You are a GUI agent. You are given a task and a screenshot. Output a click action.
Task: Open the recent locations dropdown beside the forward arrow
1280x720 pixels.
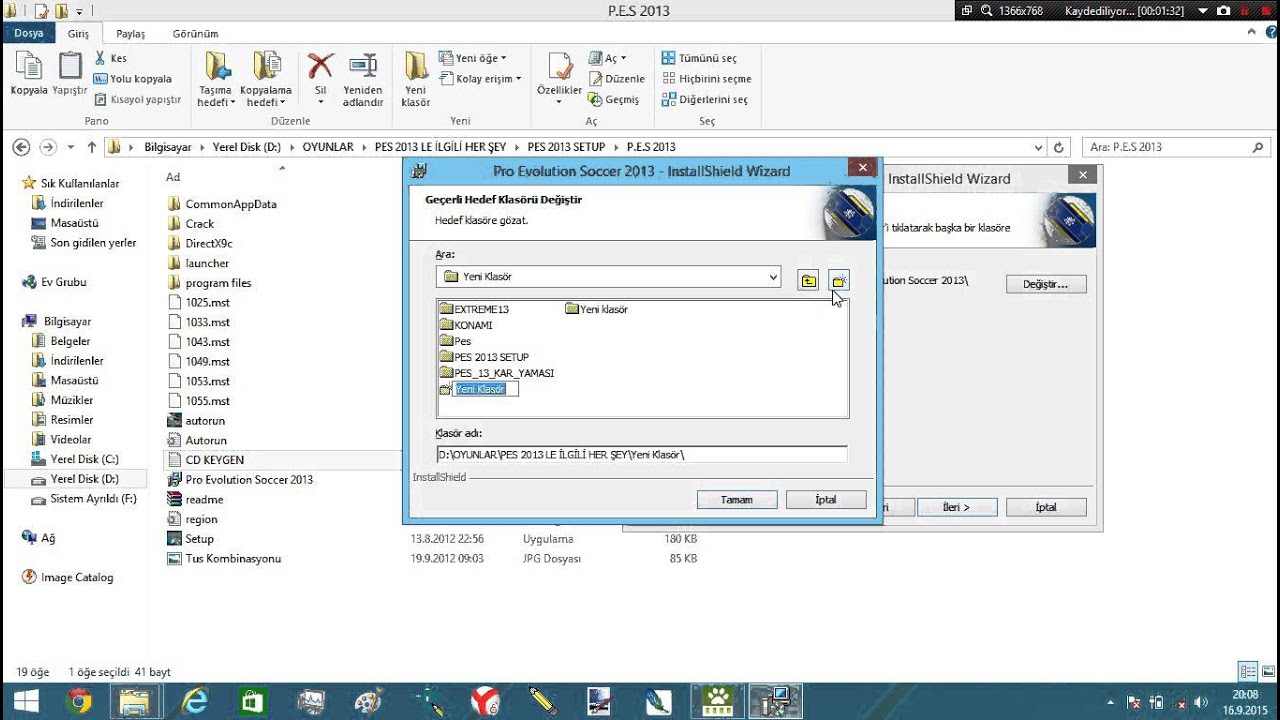coord(71,147)
